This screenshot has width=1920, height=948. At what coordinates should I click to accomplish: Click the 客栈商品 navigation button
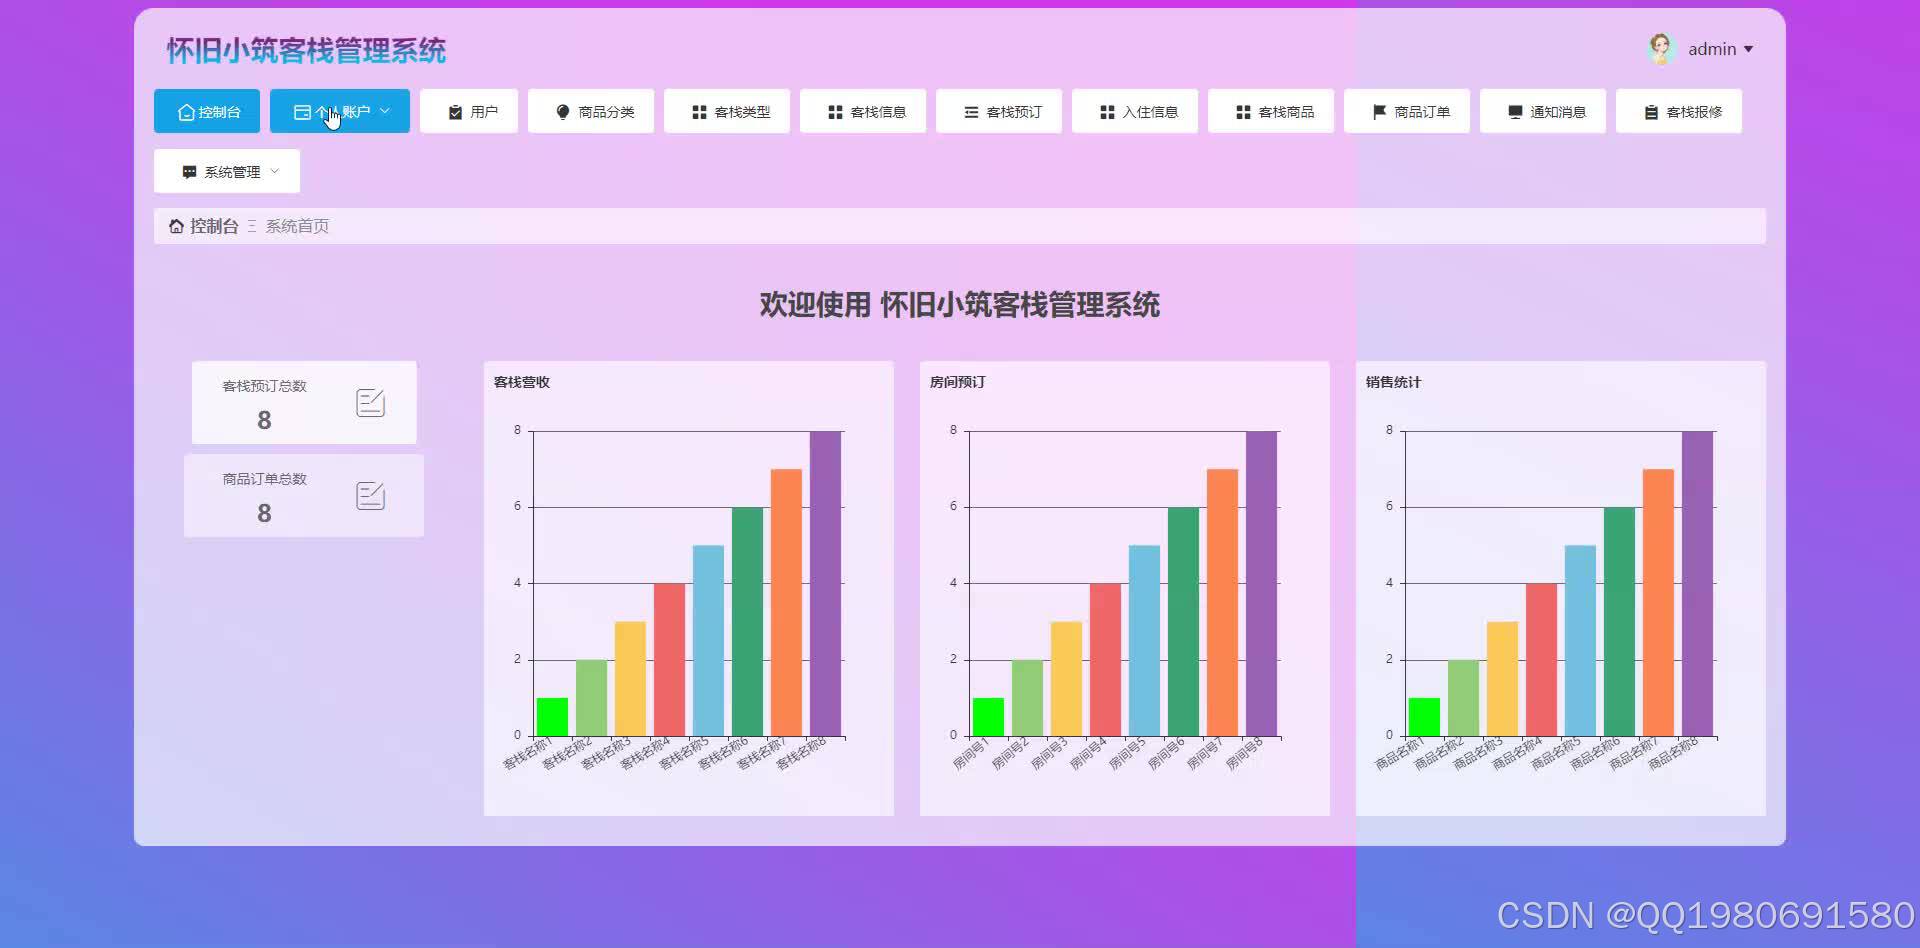[1271, 111]
